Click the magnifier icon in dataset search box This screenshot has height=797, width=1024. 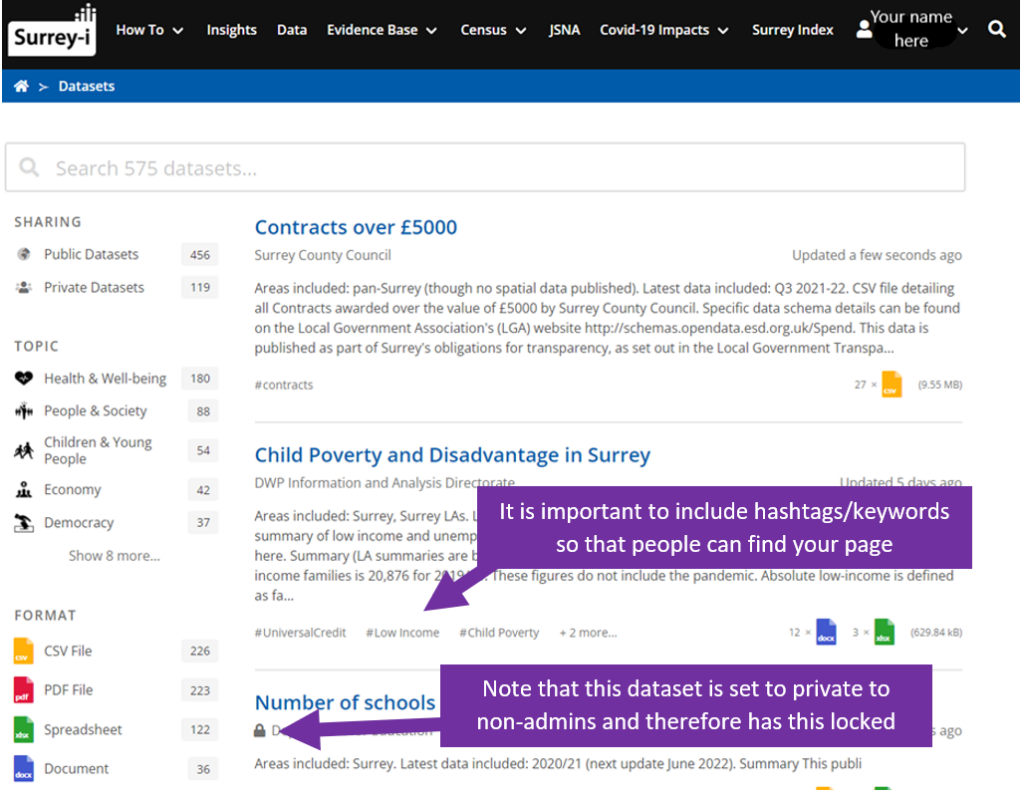(x=29, y=167)
